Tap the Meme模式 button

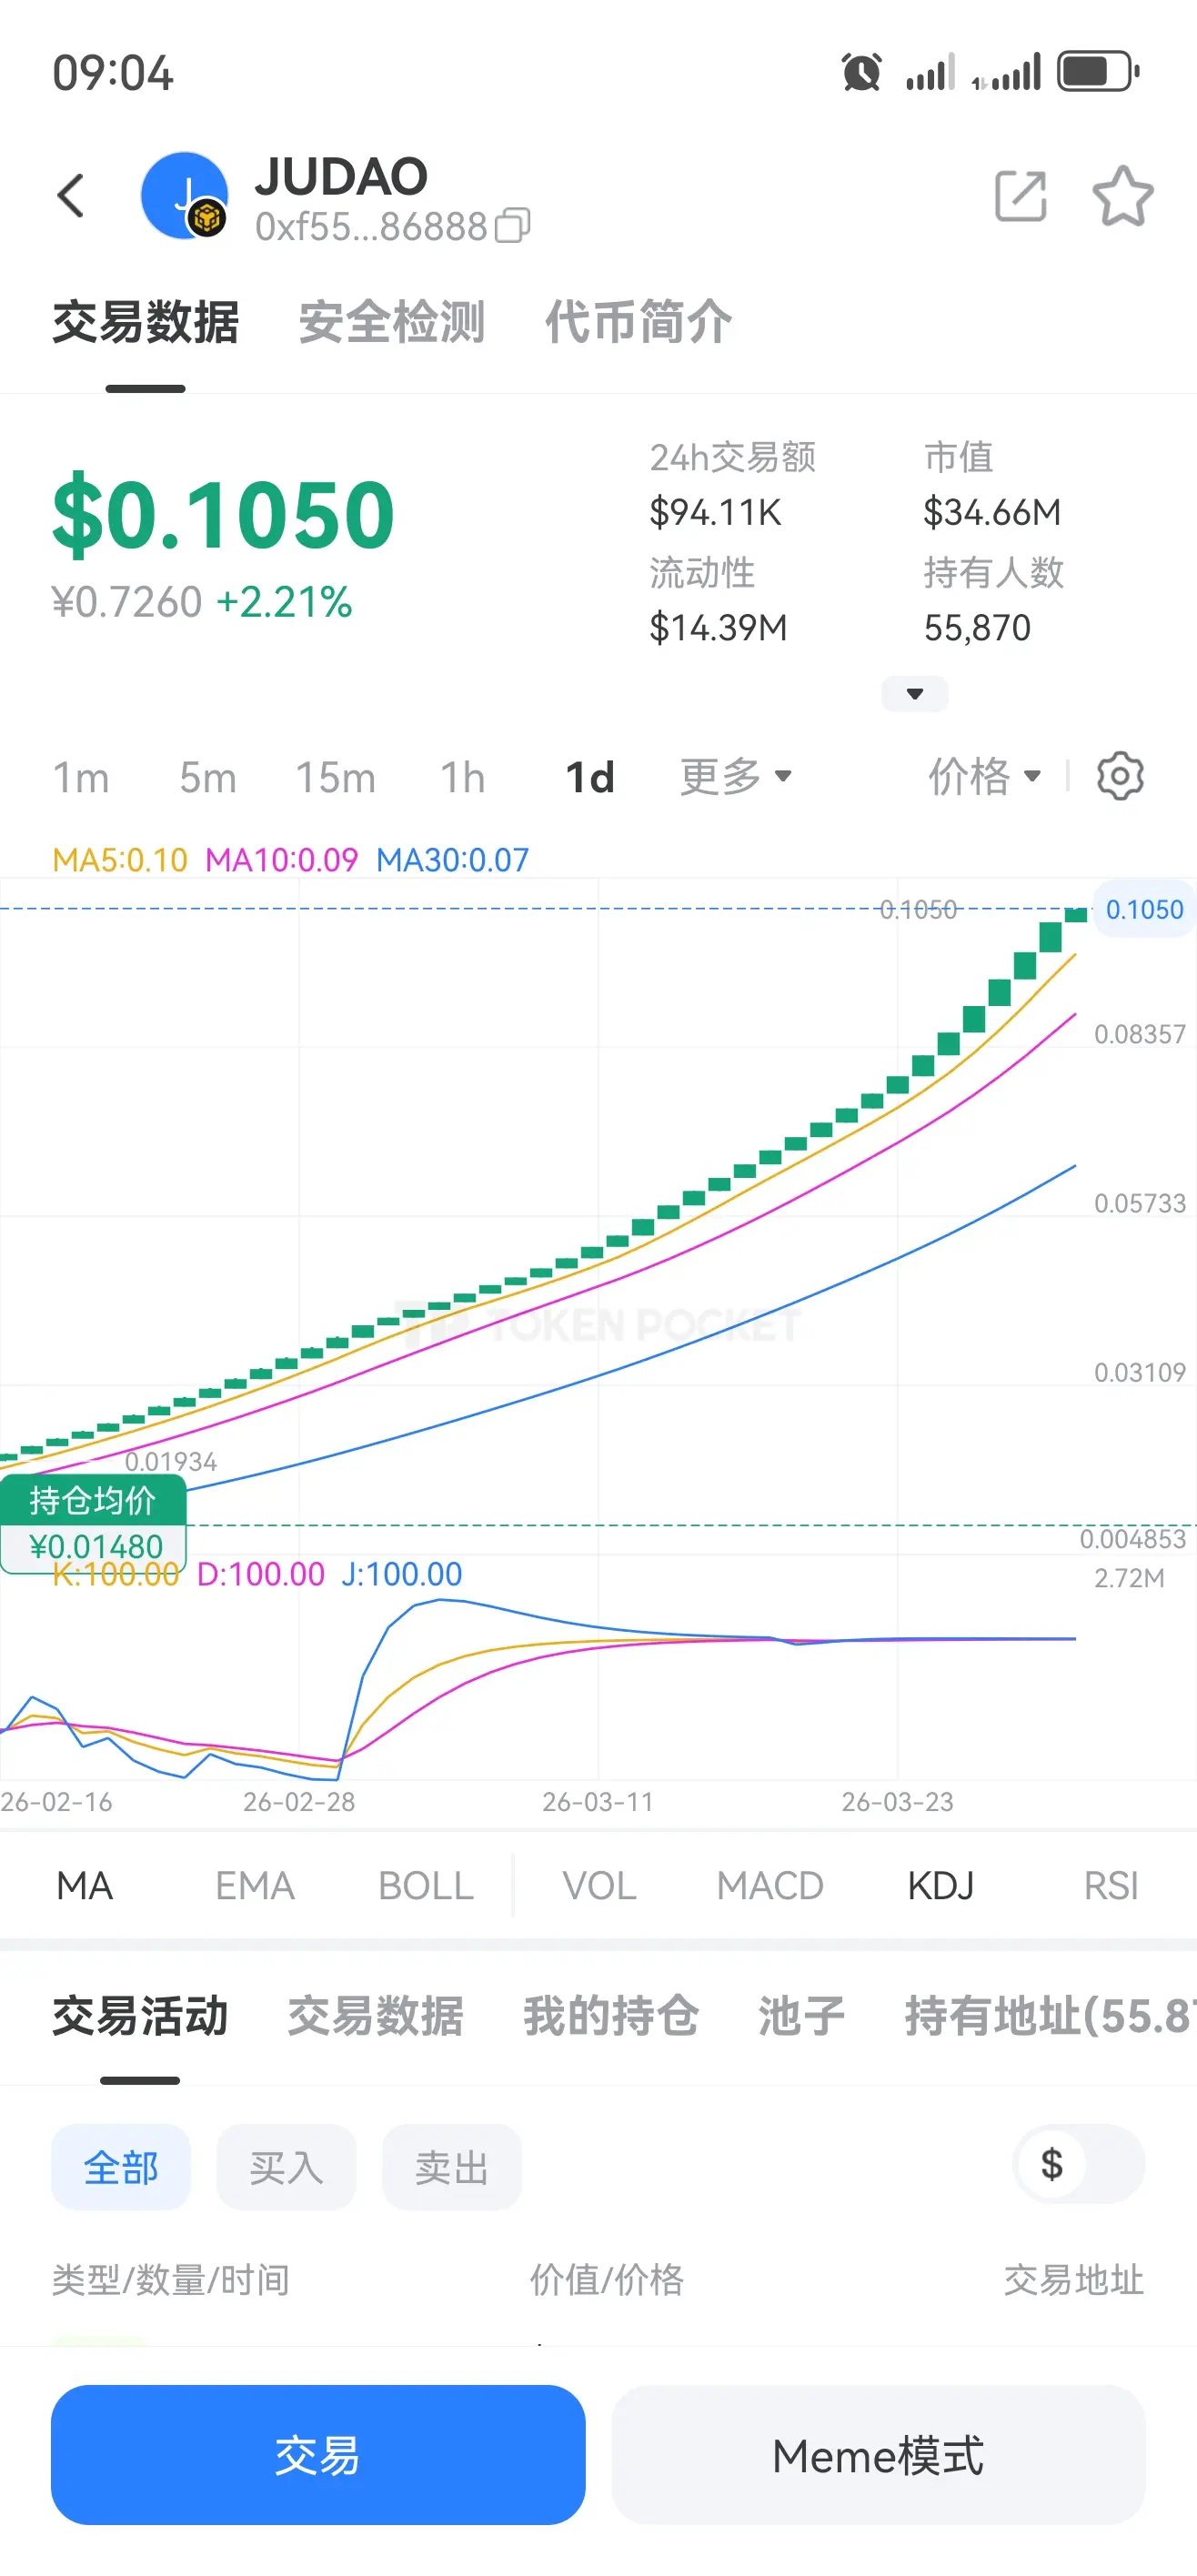(x=878, y=2455)
